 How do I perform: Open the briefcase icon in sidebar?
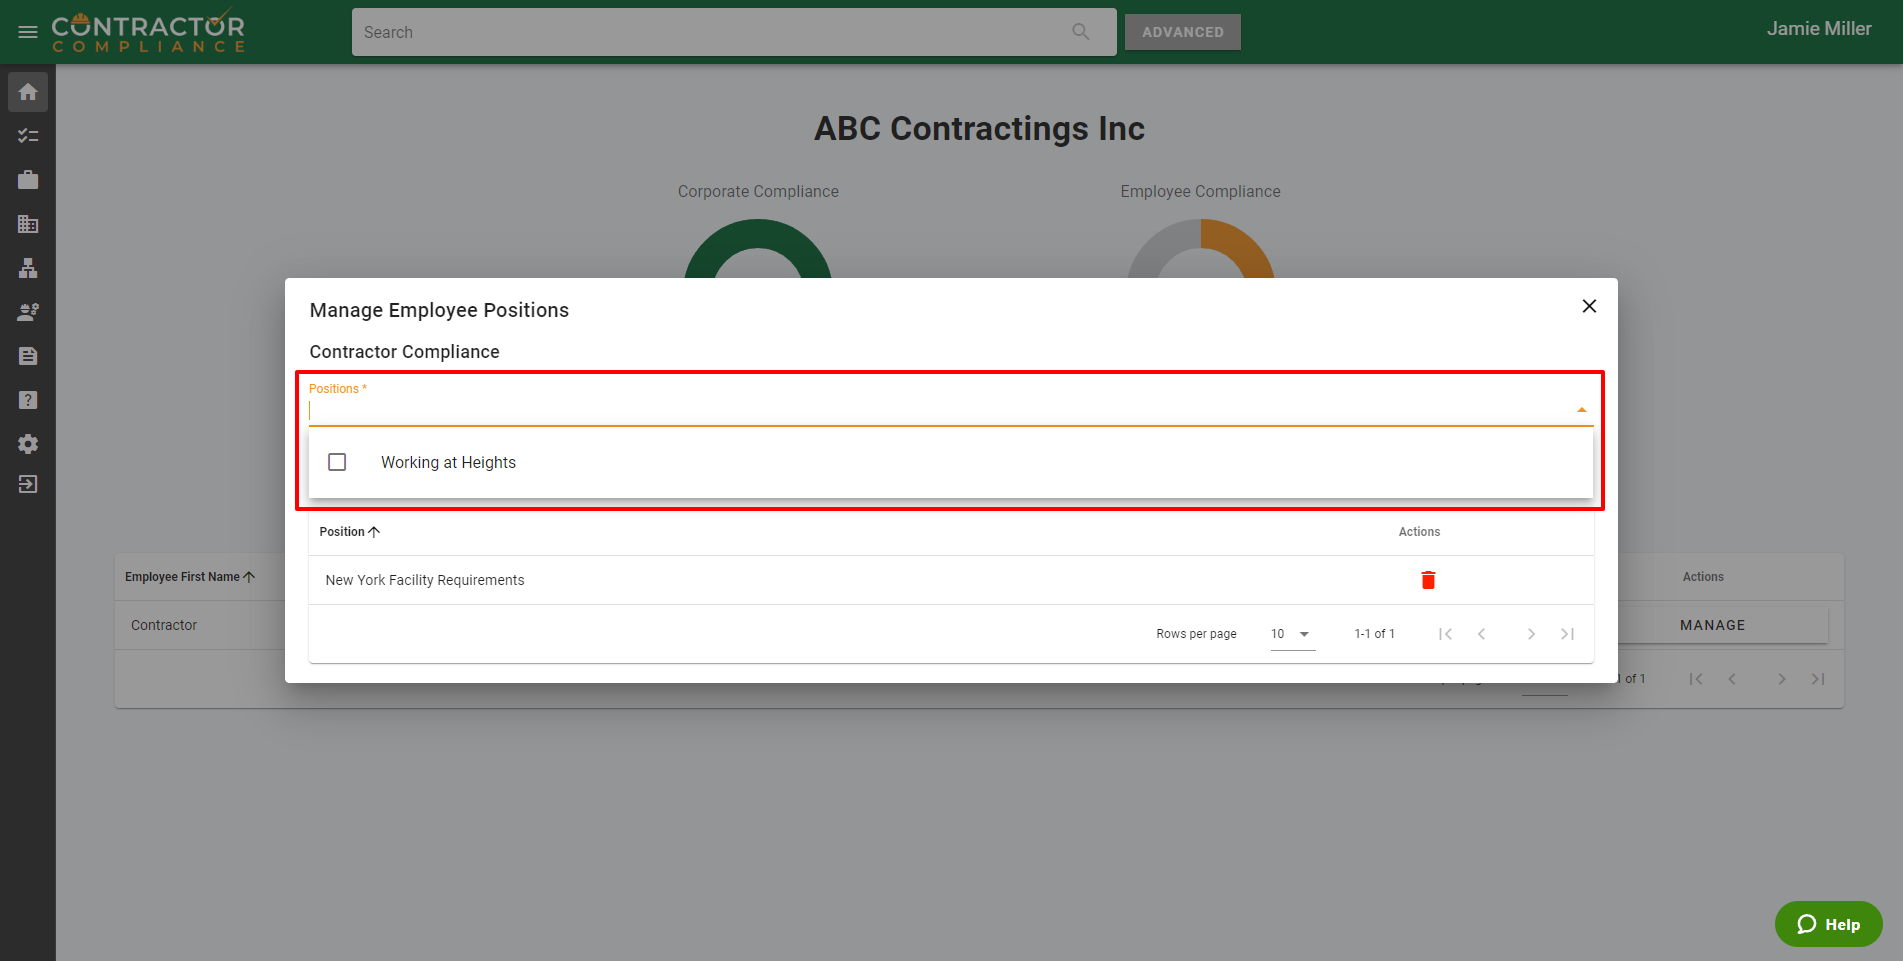click(28, 180)
